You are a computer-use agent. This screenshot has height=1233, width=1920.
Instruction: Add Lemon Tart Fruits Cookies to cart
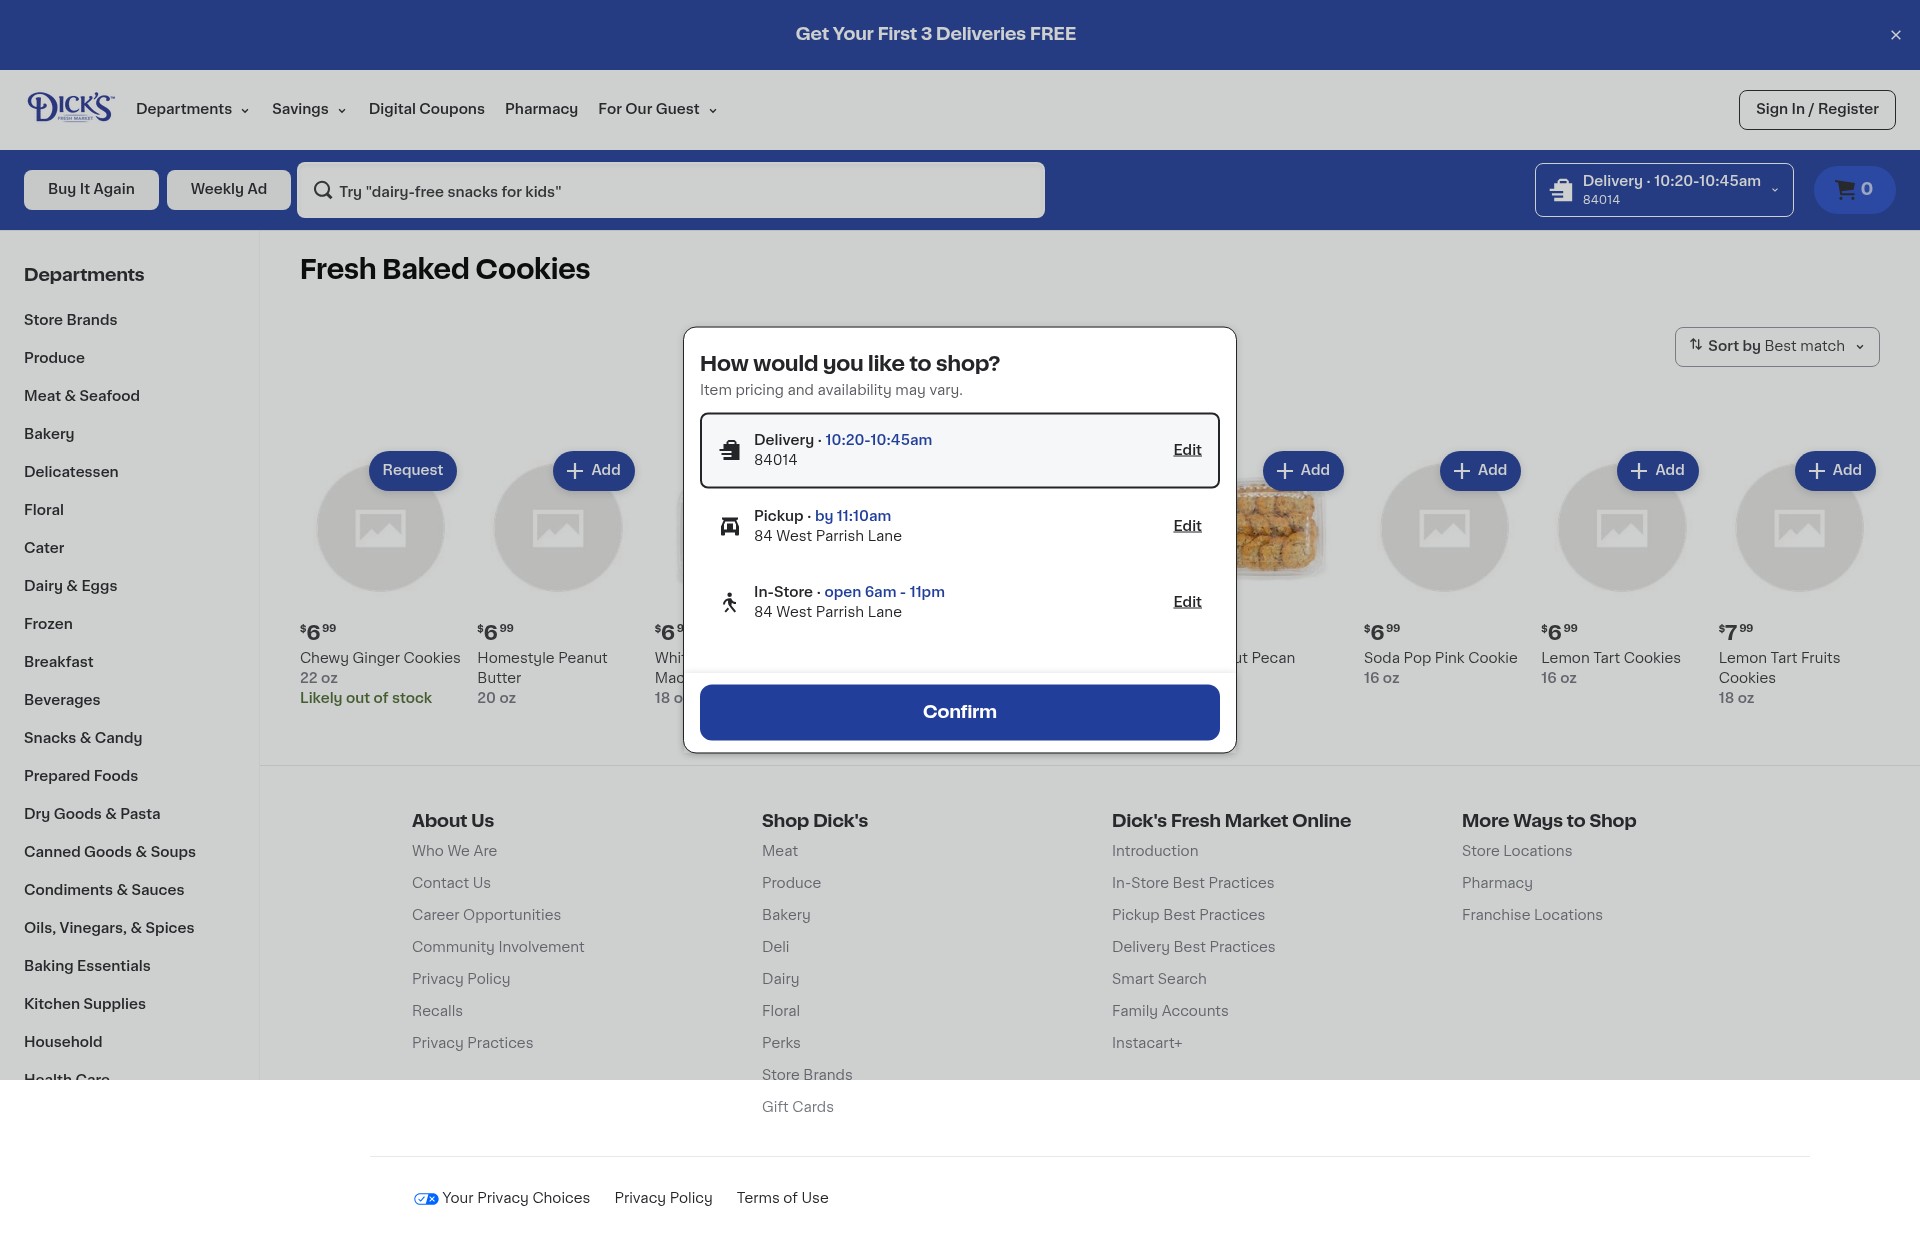[1835, 470]
